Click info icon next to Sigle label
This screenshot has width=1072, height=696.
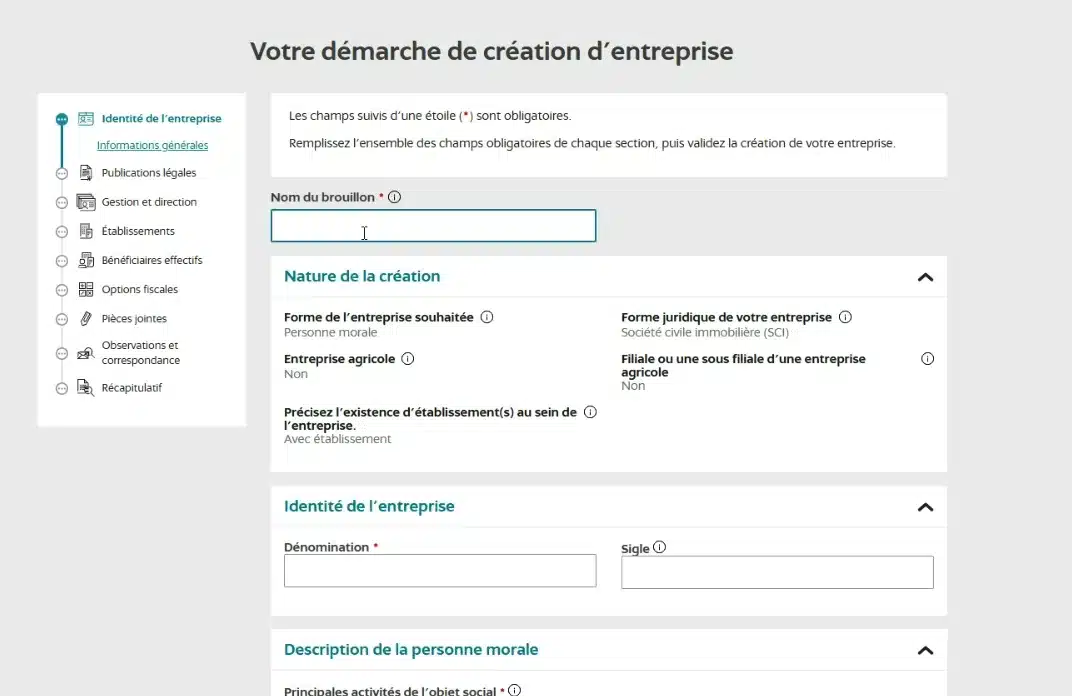(659, 547)
